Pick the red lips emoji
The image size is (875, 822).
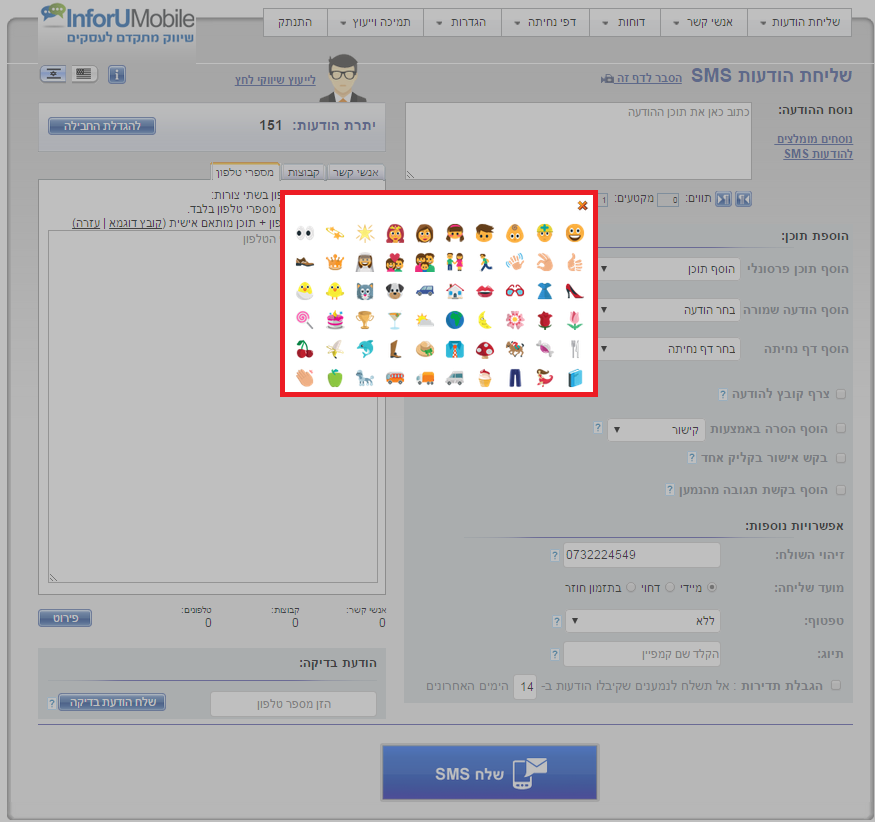485,291
